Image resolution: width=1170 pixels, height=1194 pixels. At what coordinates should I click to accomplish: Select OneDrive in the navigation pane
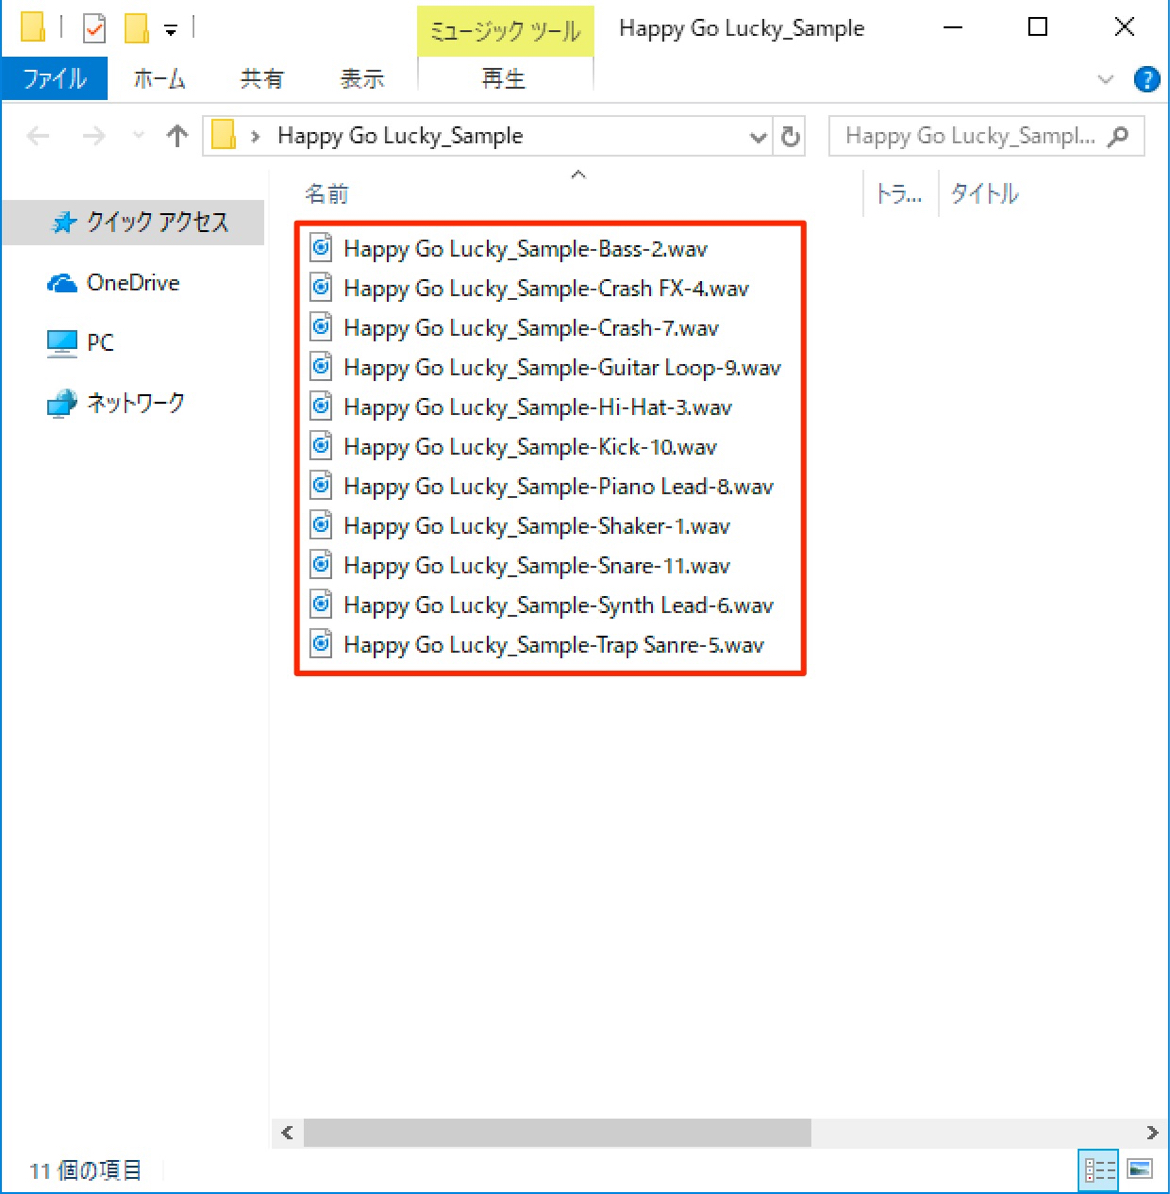point(114,283)
